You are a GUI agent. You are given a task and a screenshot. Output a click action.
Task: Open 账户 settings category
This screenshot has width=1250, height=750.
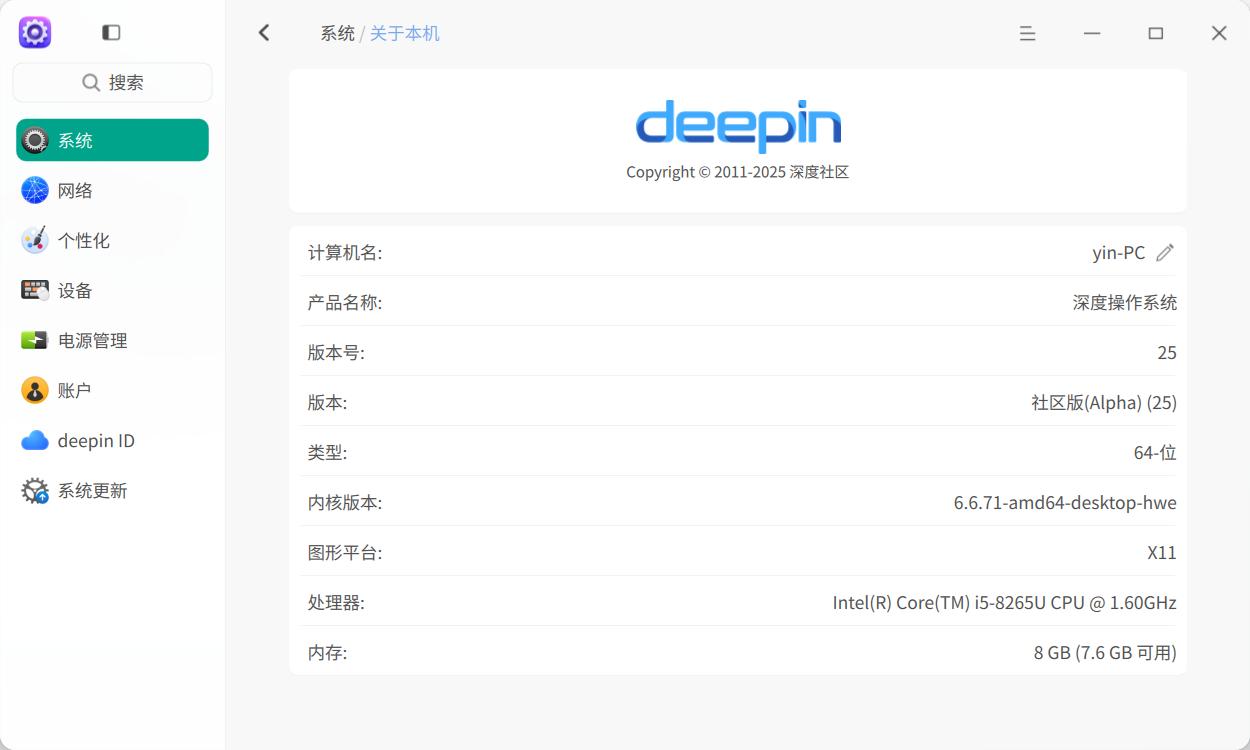click(x=112, y=390)
